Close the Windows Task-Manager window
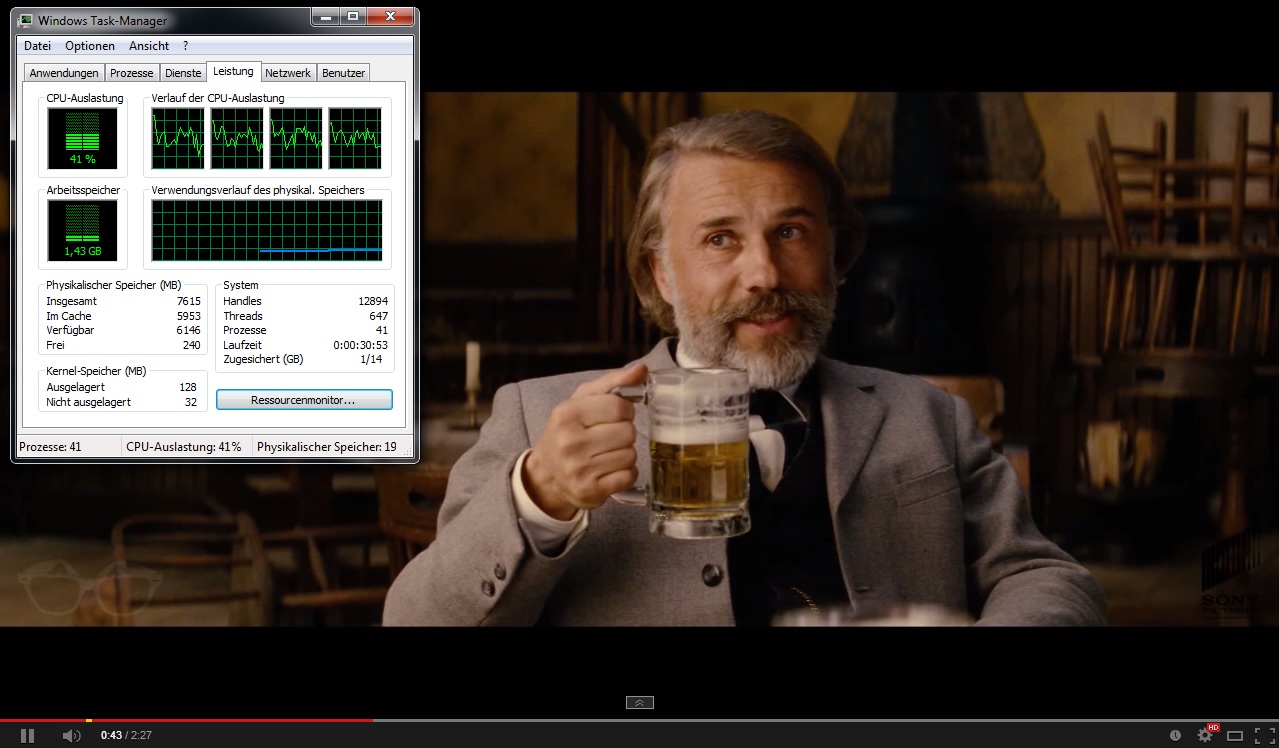This screenshot has width=1279, height=748. coord(388,17)
